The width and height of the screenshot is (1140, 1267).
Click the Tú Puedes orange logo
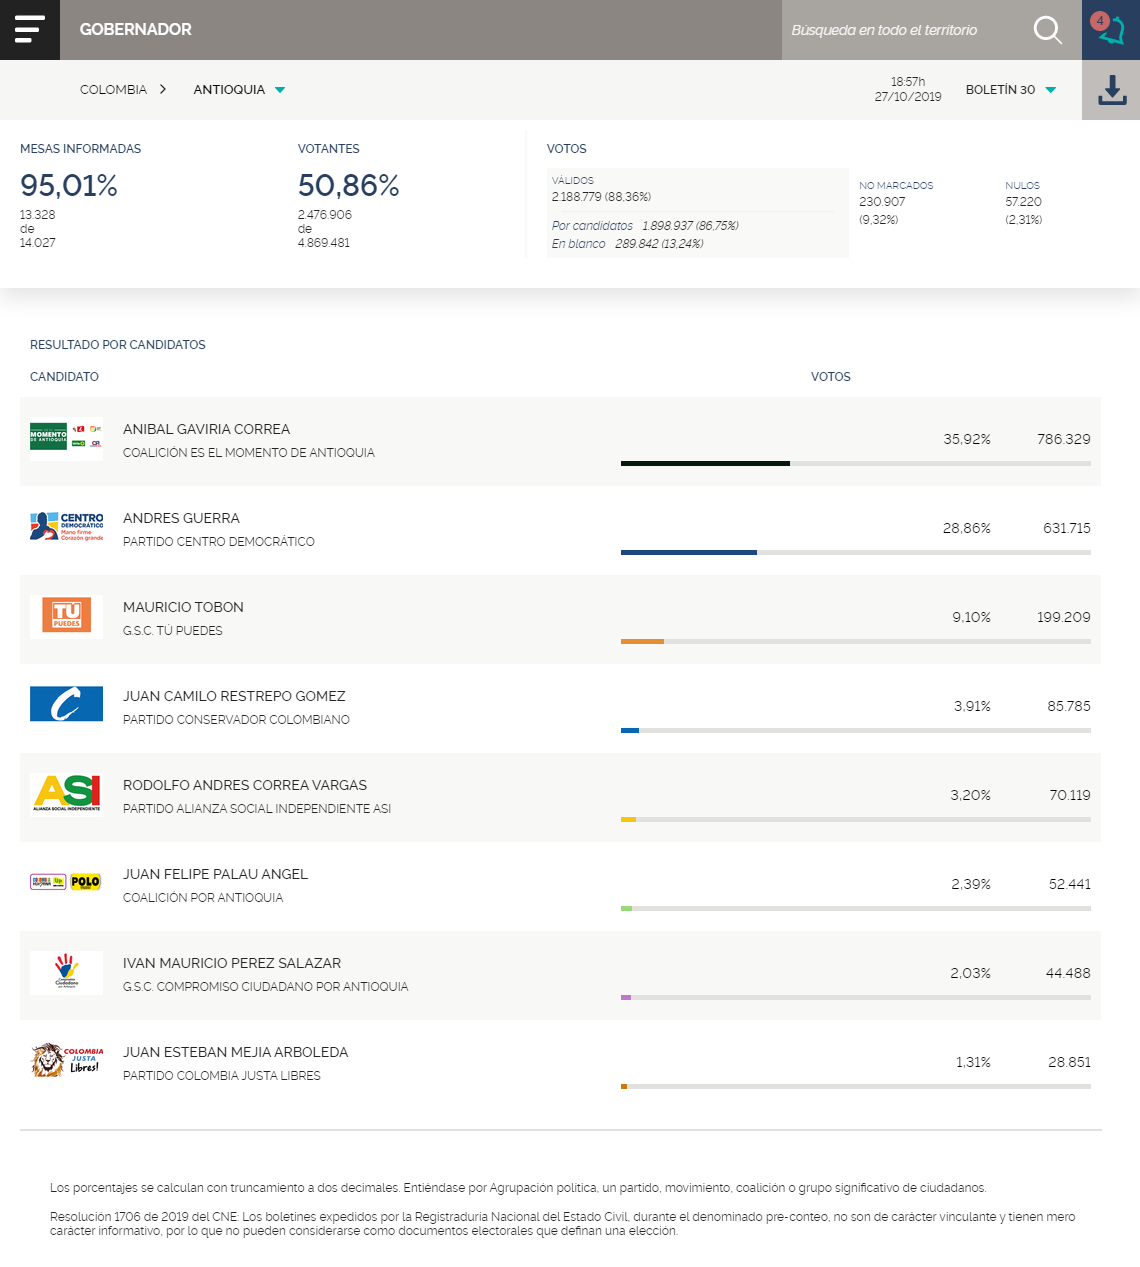[x=66, y=616]
